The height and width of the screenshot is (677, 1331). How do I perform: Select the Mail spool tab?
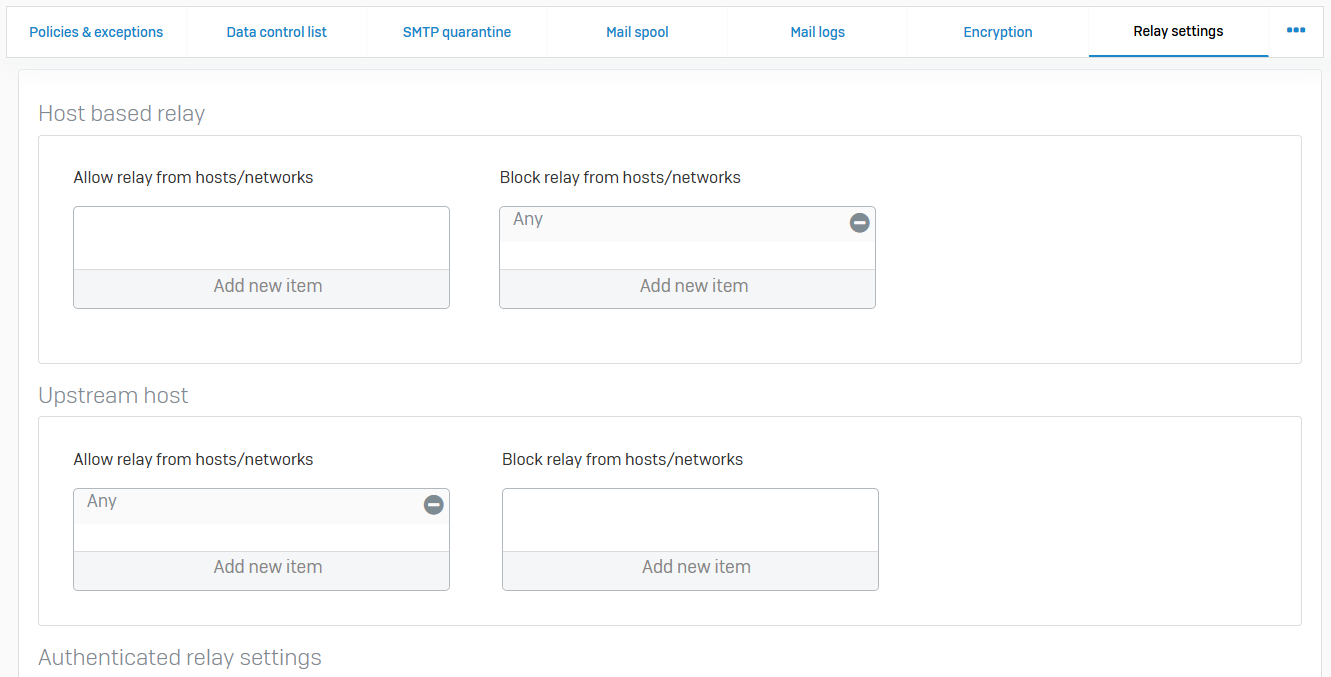[637, 32]
